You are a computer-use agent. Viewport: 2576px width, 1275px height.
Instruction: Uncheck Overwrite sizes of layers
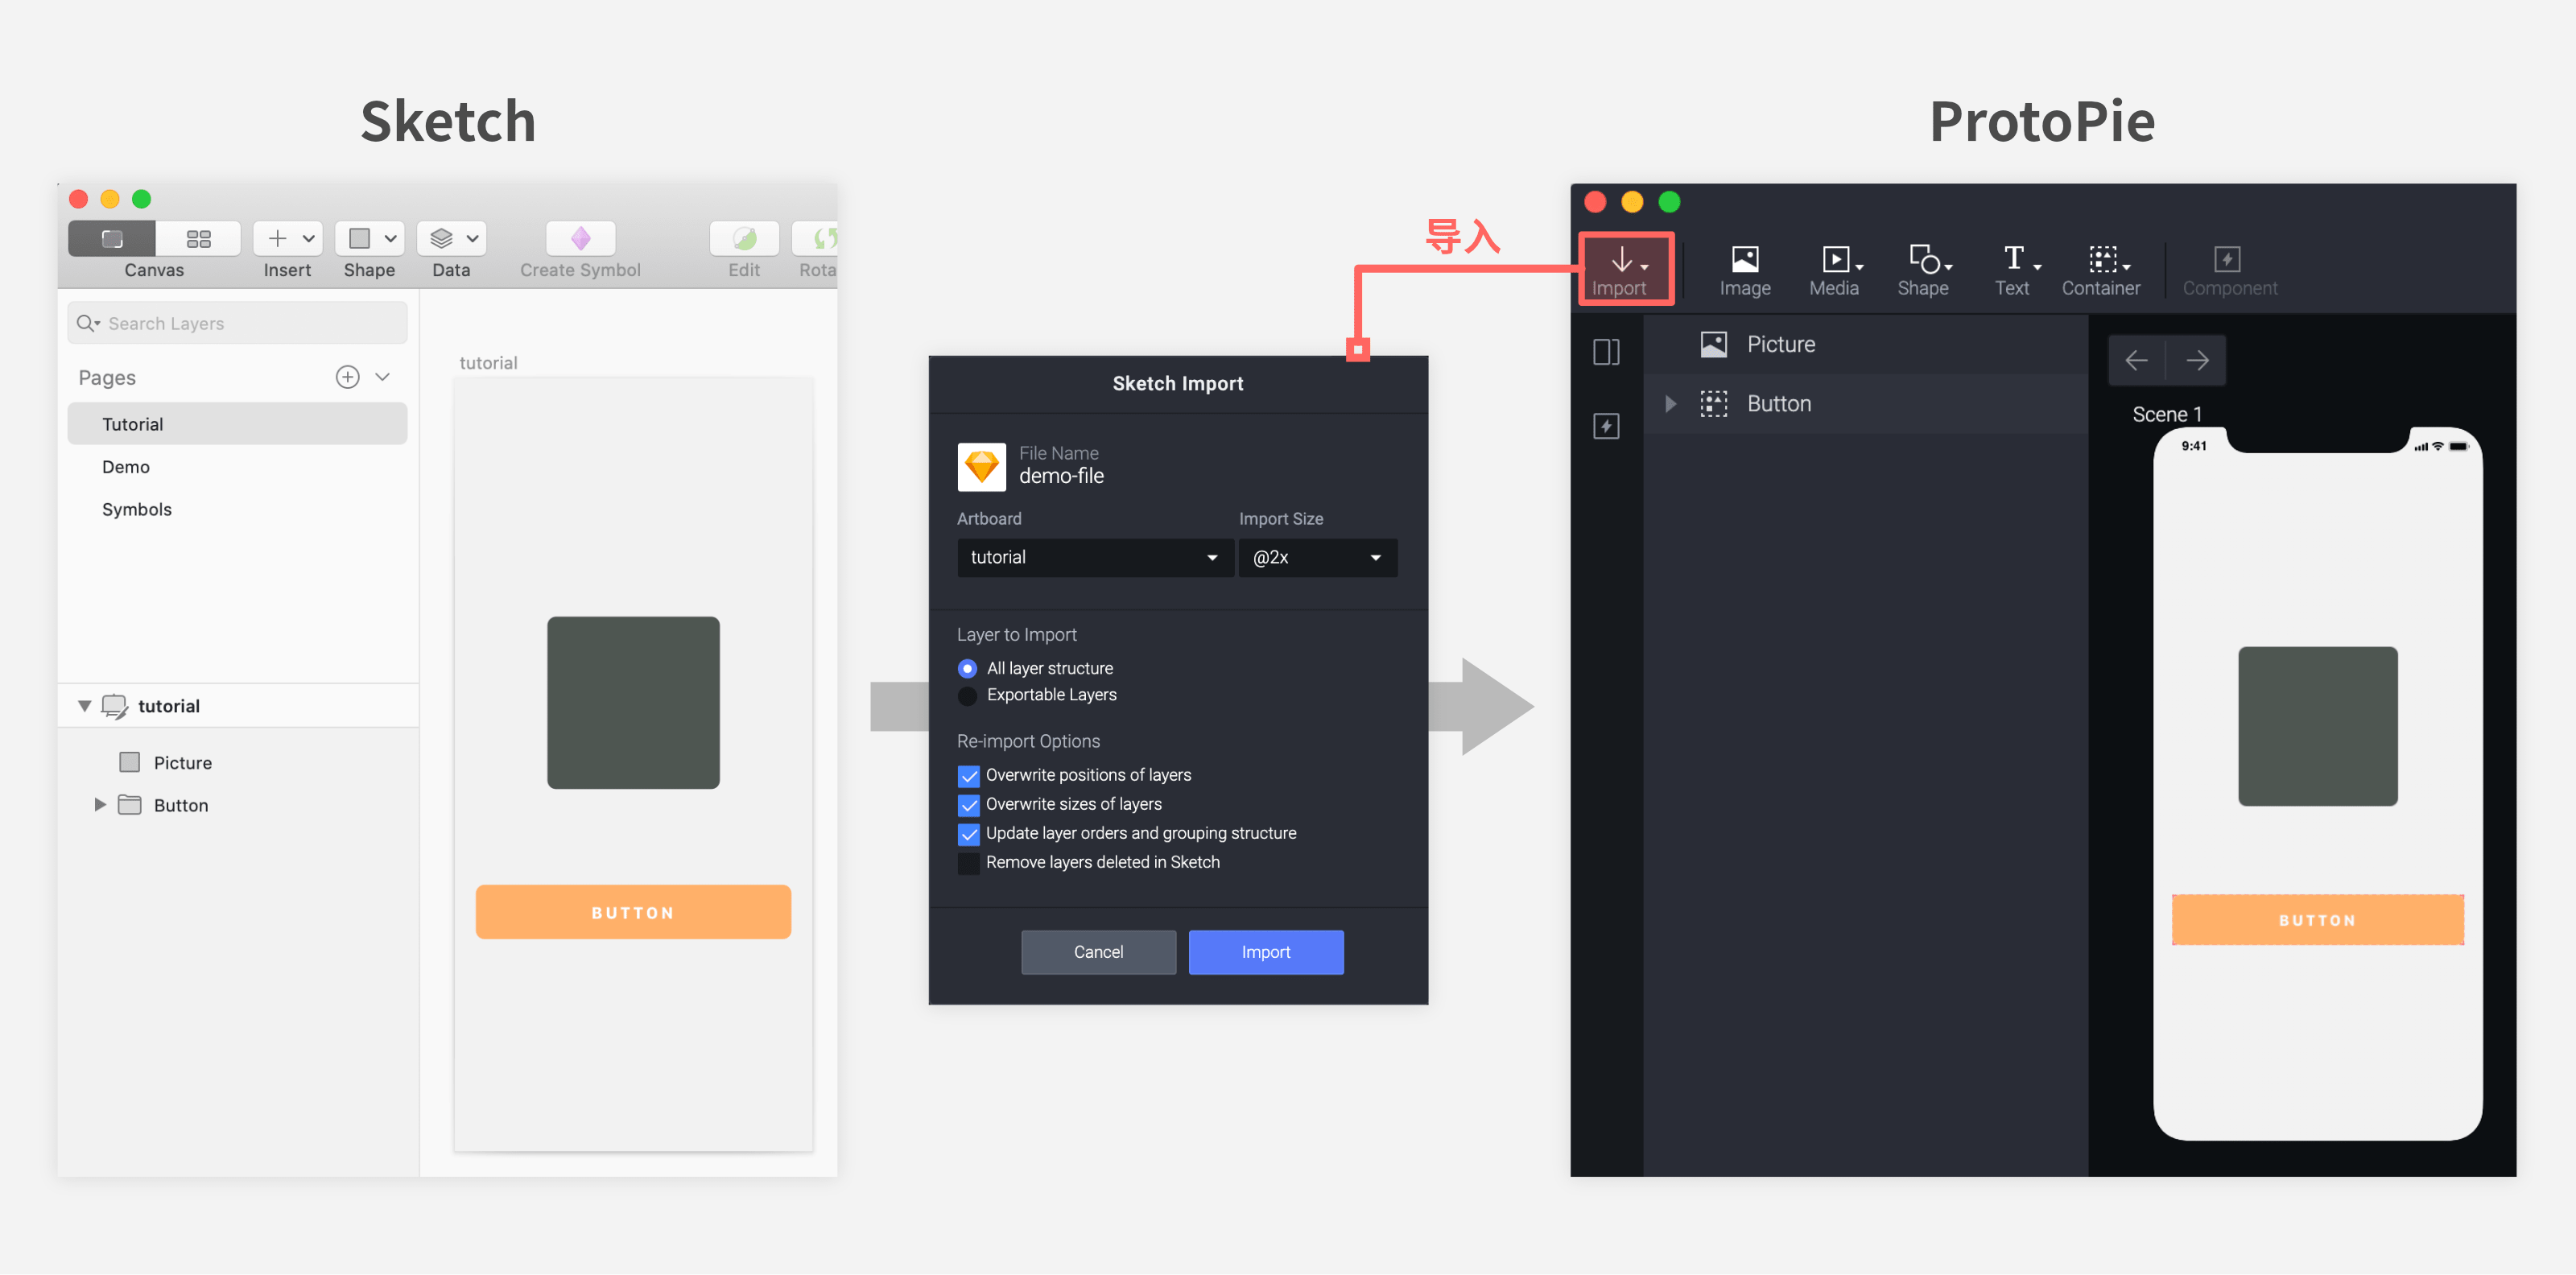(968, 805)
